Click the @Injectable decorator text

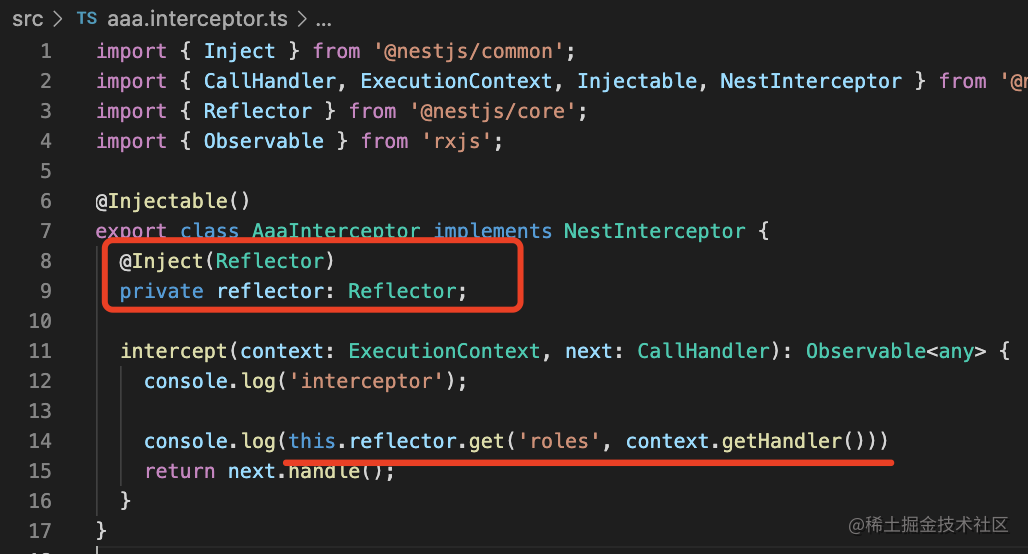(x=166, y=201)
